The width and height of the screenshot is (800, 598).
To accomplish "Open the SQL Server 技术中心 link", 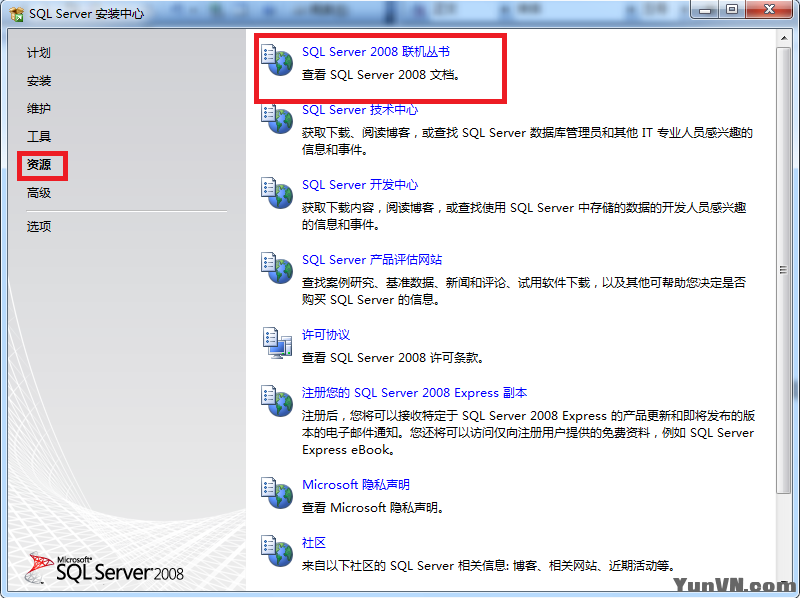I will [x=360, y=110].
